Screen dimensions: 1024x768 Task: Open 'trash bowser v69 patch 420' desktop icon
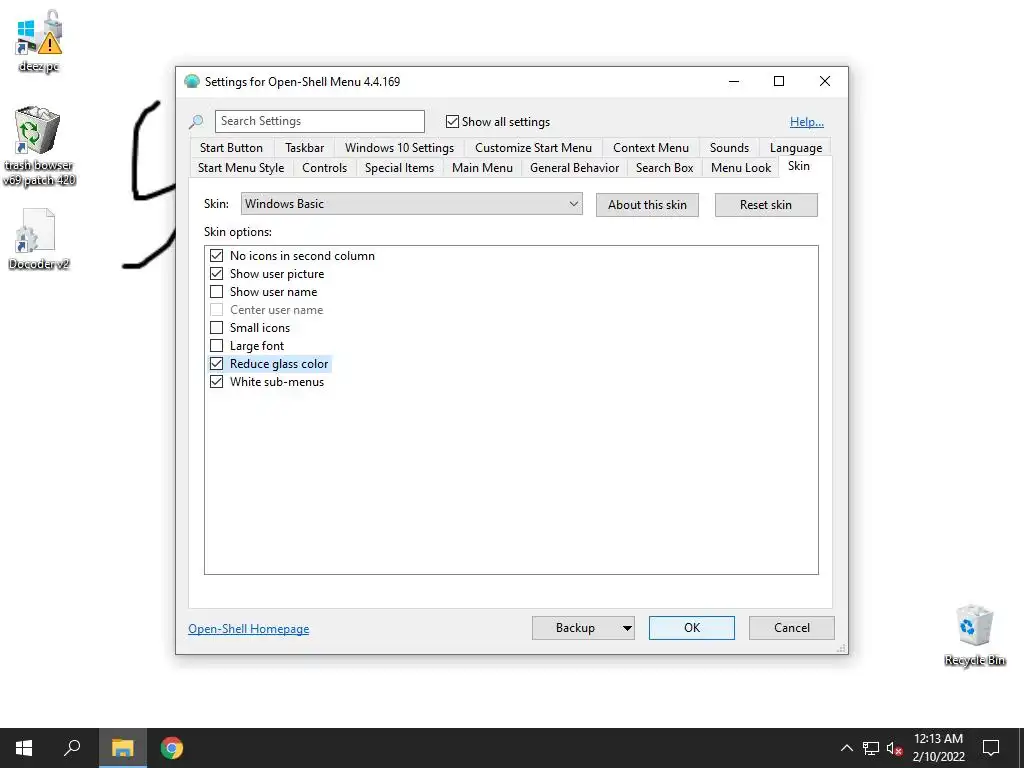[x=39, y=146]
